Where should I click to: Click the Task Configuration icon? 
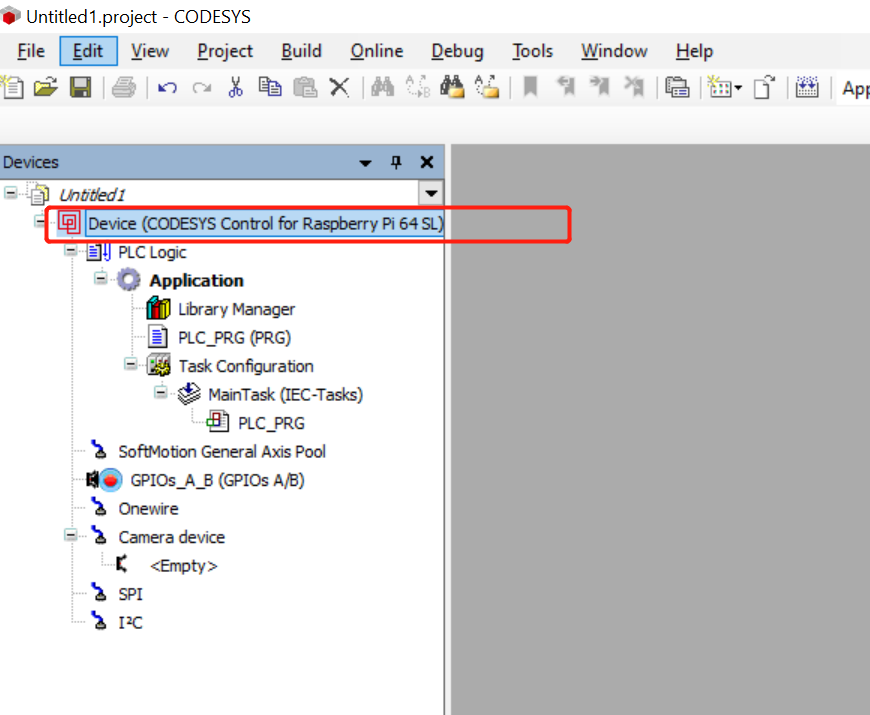point(159,365)
